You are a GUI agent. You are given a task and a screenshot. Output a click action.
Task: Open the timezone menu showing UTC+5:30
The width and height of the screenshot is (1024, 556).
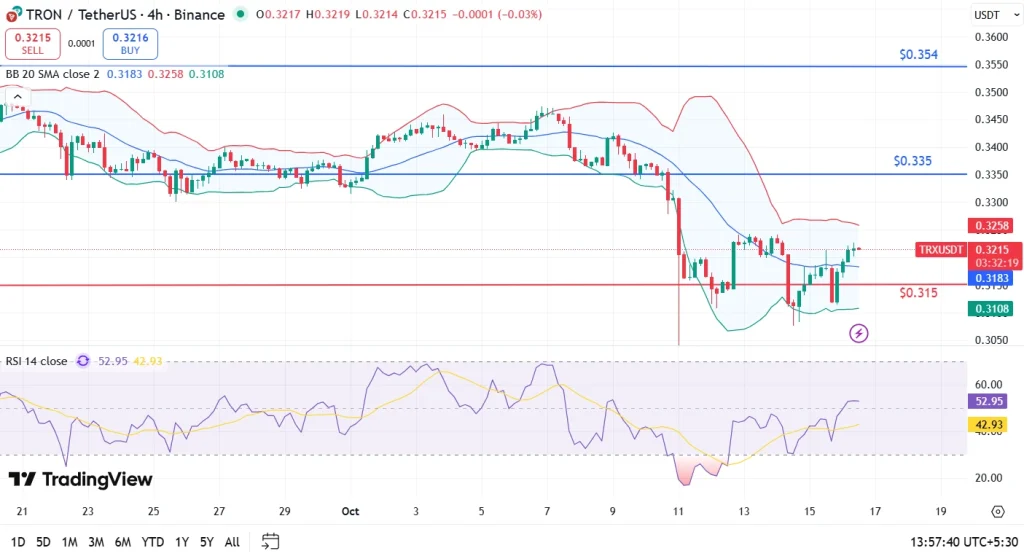point(967,541)
